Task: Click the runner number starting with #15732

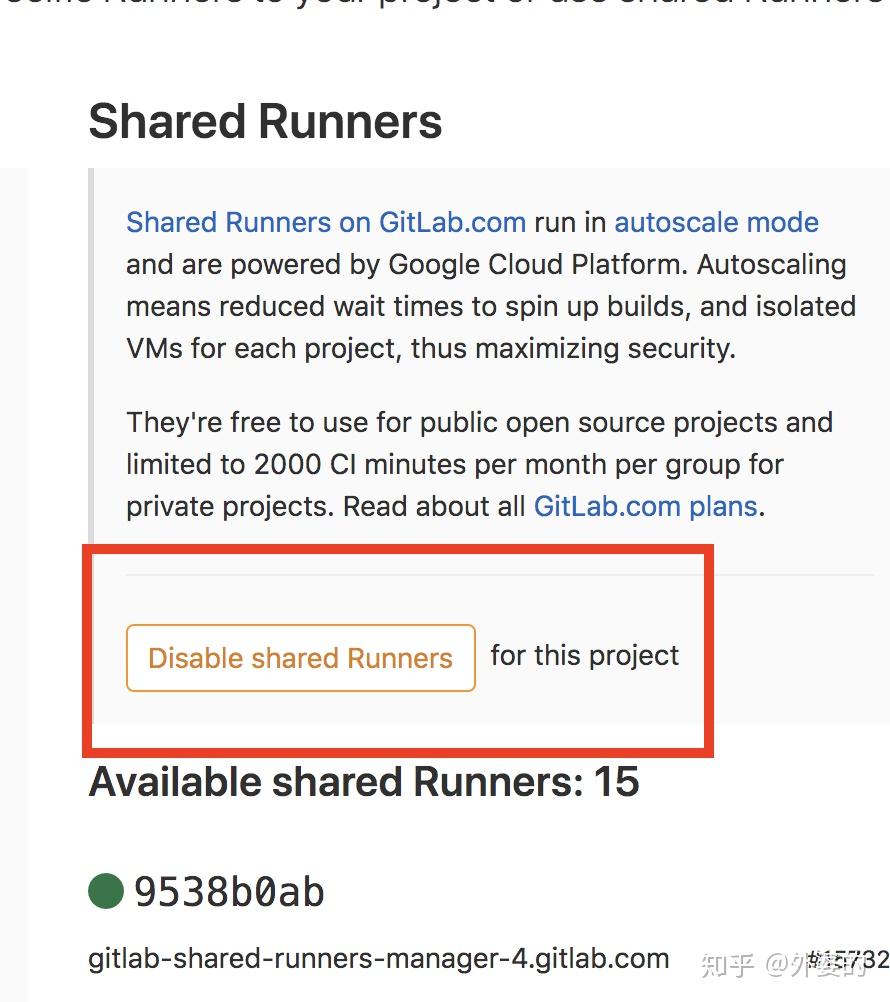Action: (x=850, y=961)
